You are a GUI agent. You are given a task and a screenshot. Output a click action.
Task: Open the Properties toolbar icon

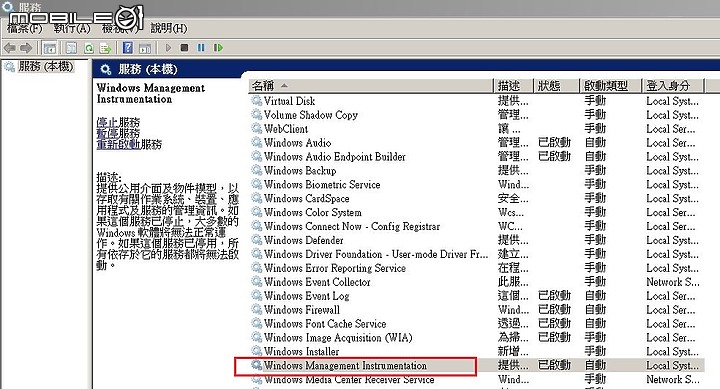[71, 48]
